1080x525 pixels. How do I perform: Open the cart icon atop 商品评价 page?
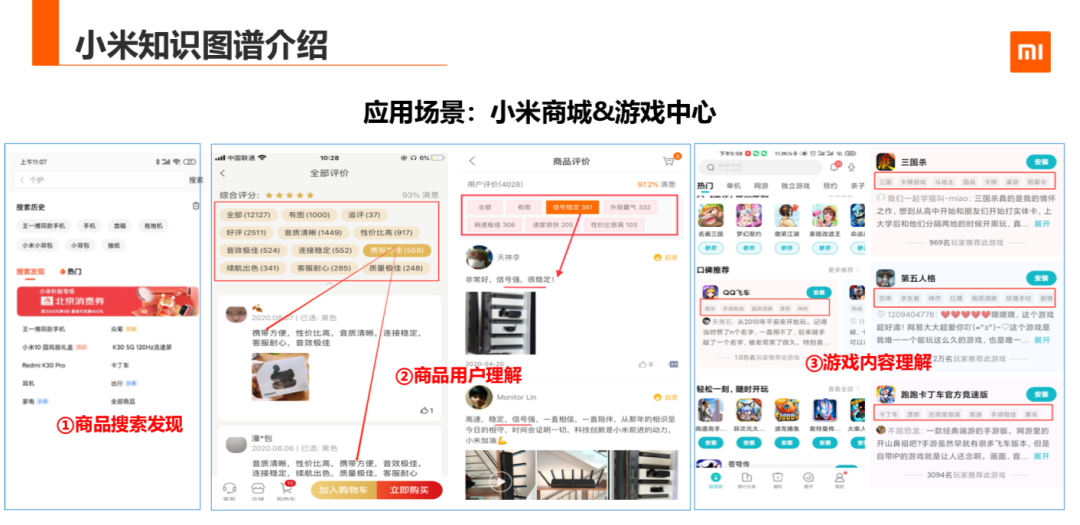[x=669, y=161]
